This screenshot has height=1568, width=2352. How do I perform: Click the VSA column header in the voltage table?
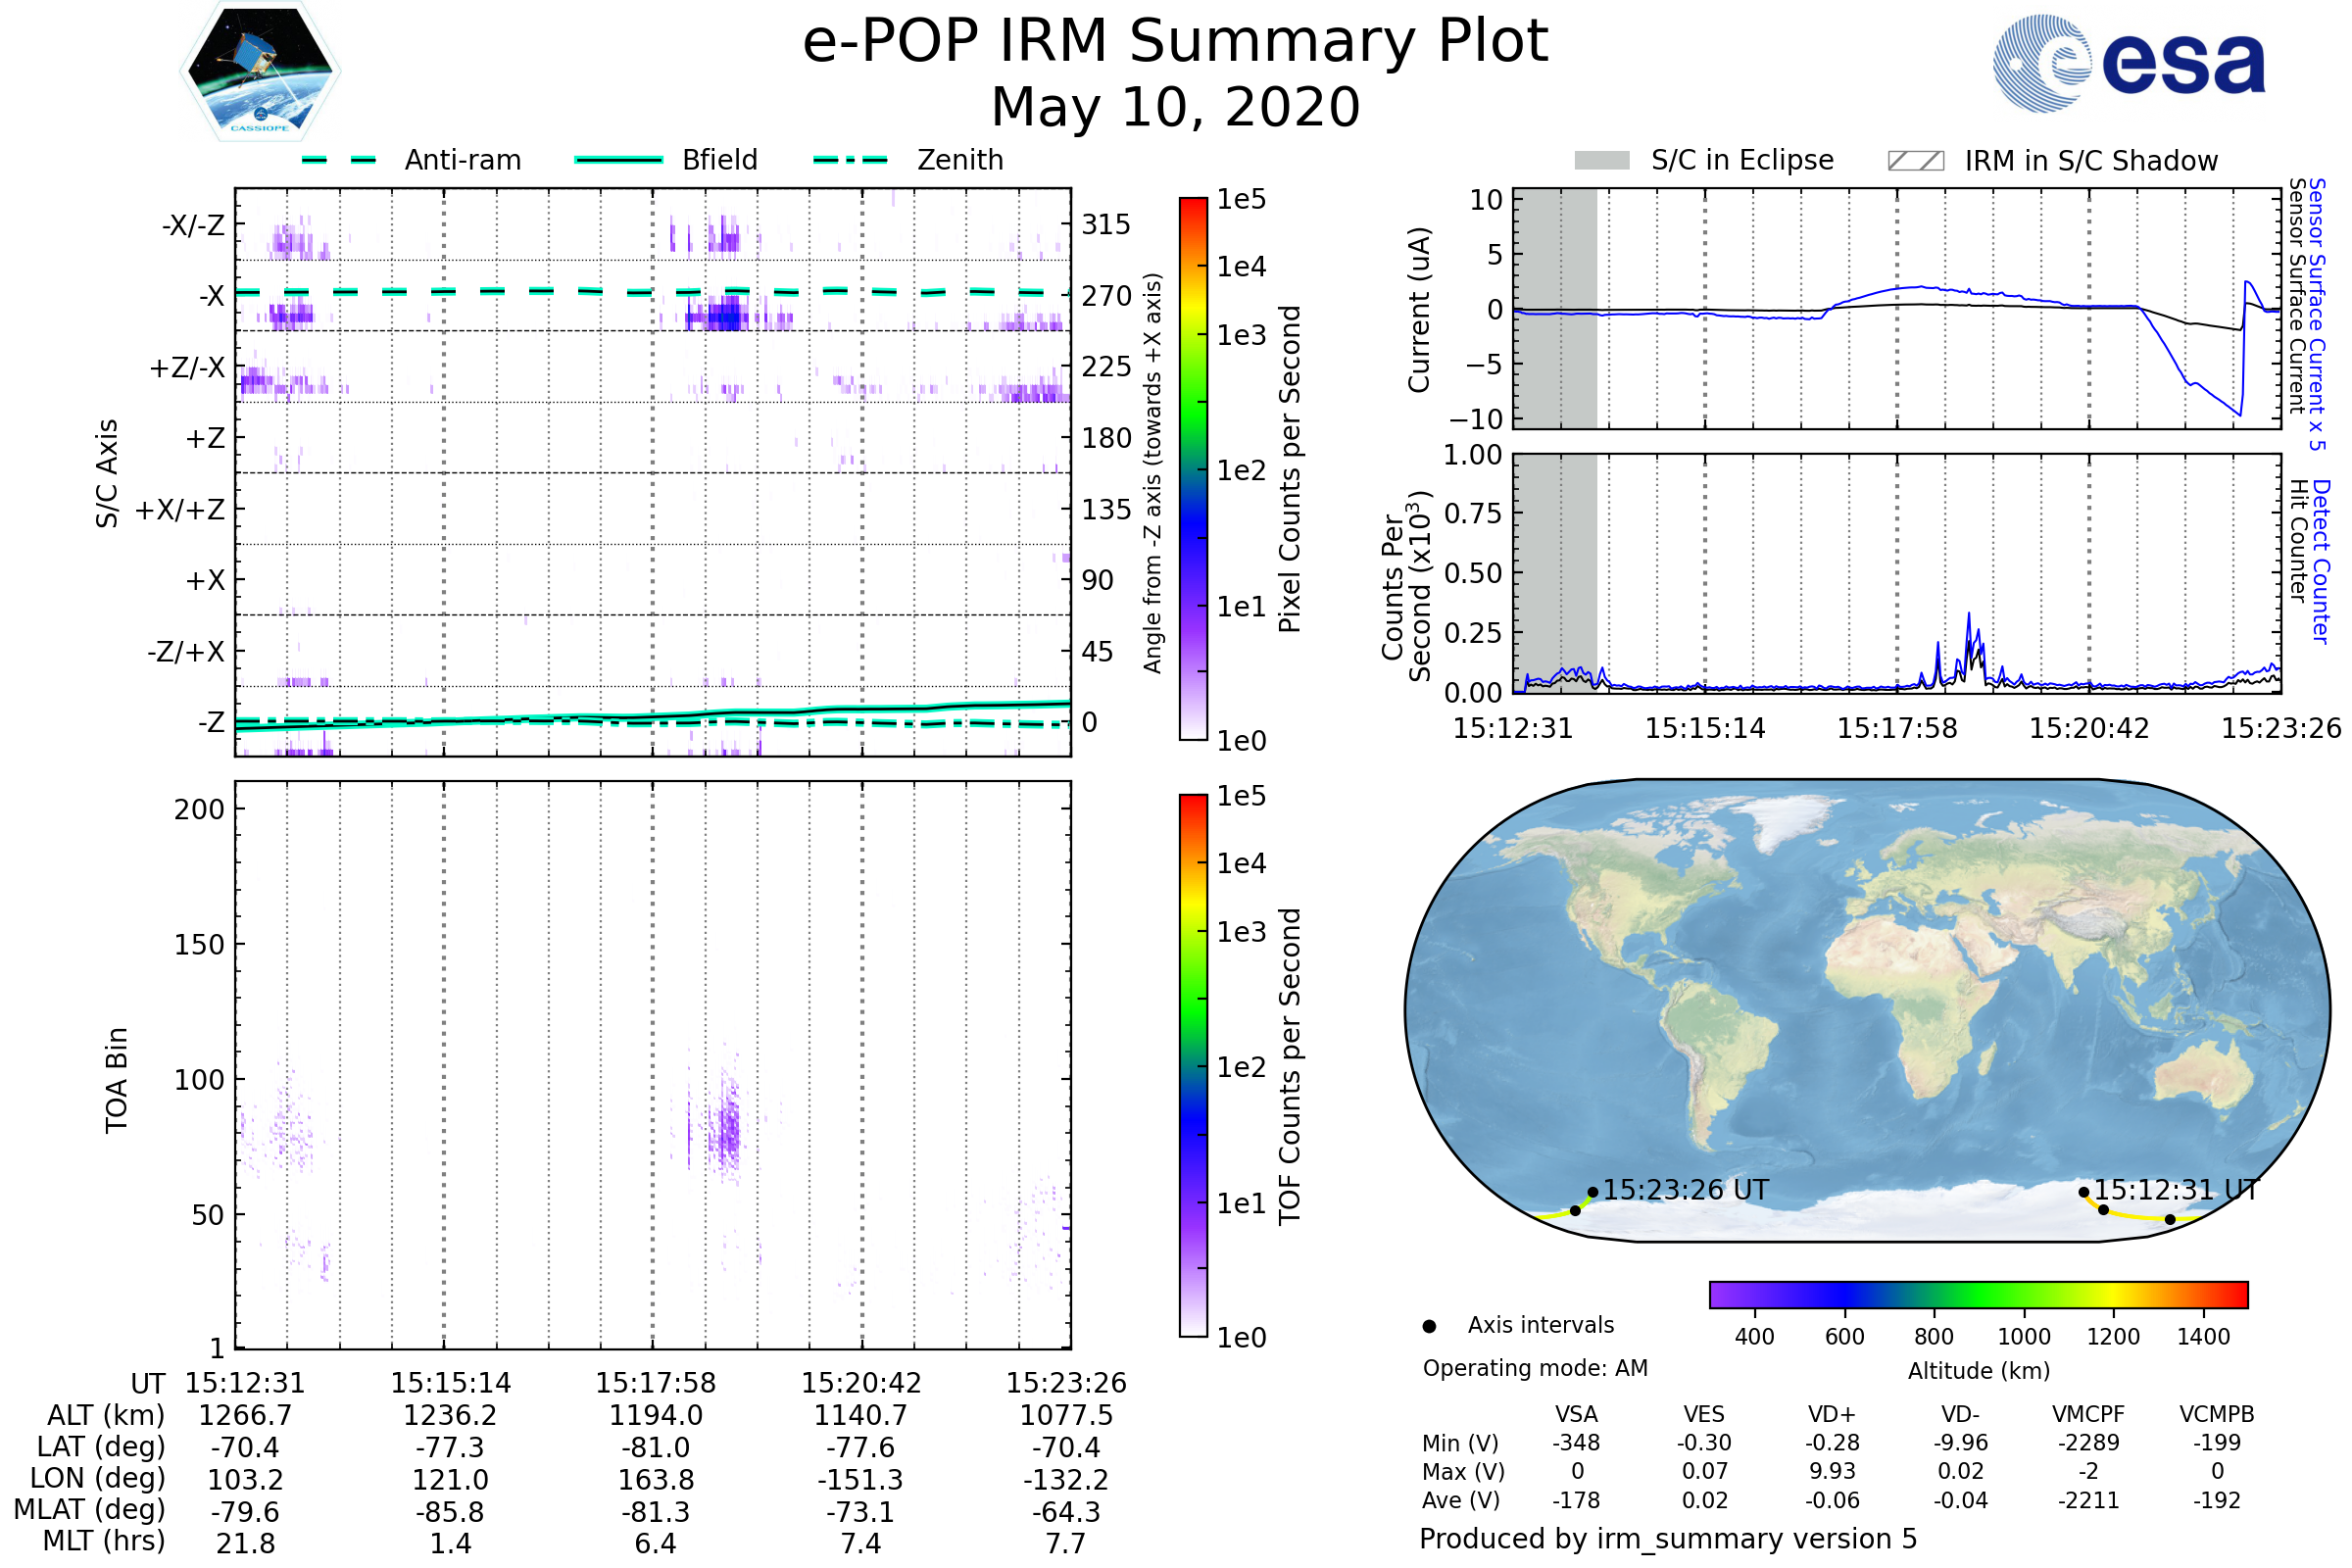pos(1576,1414)
